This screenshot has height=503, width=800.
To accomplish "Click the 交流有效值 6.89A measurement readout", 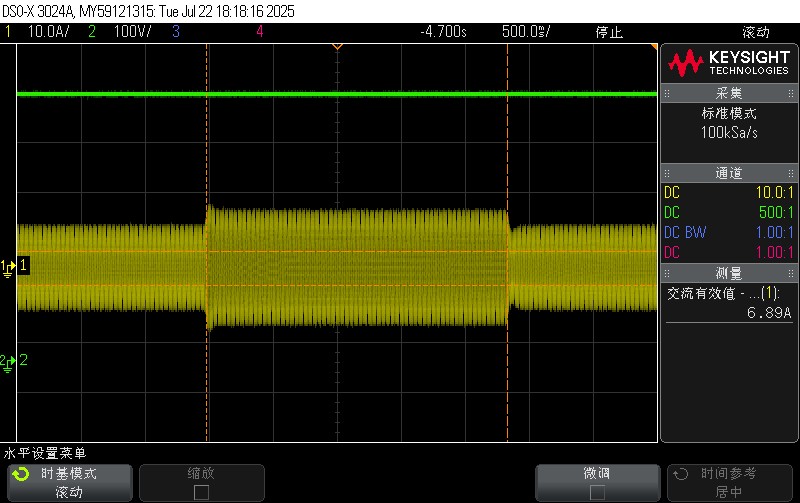I will coord(728,303).
